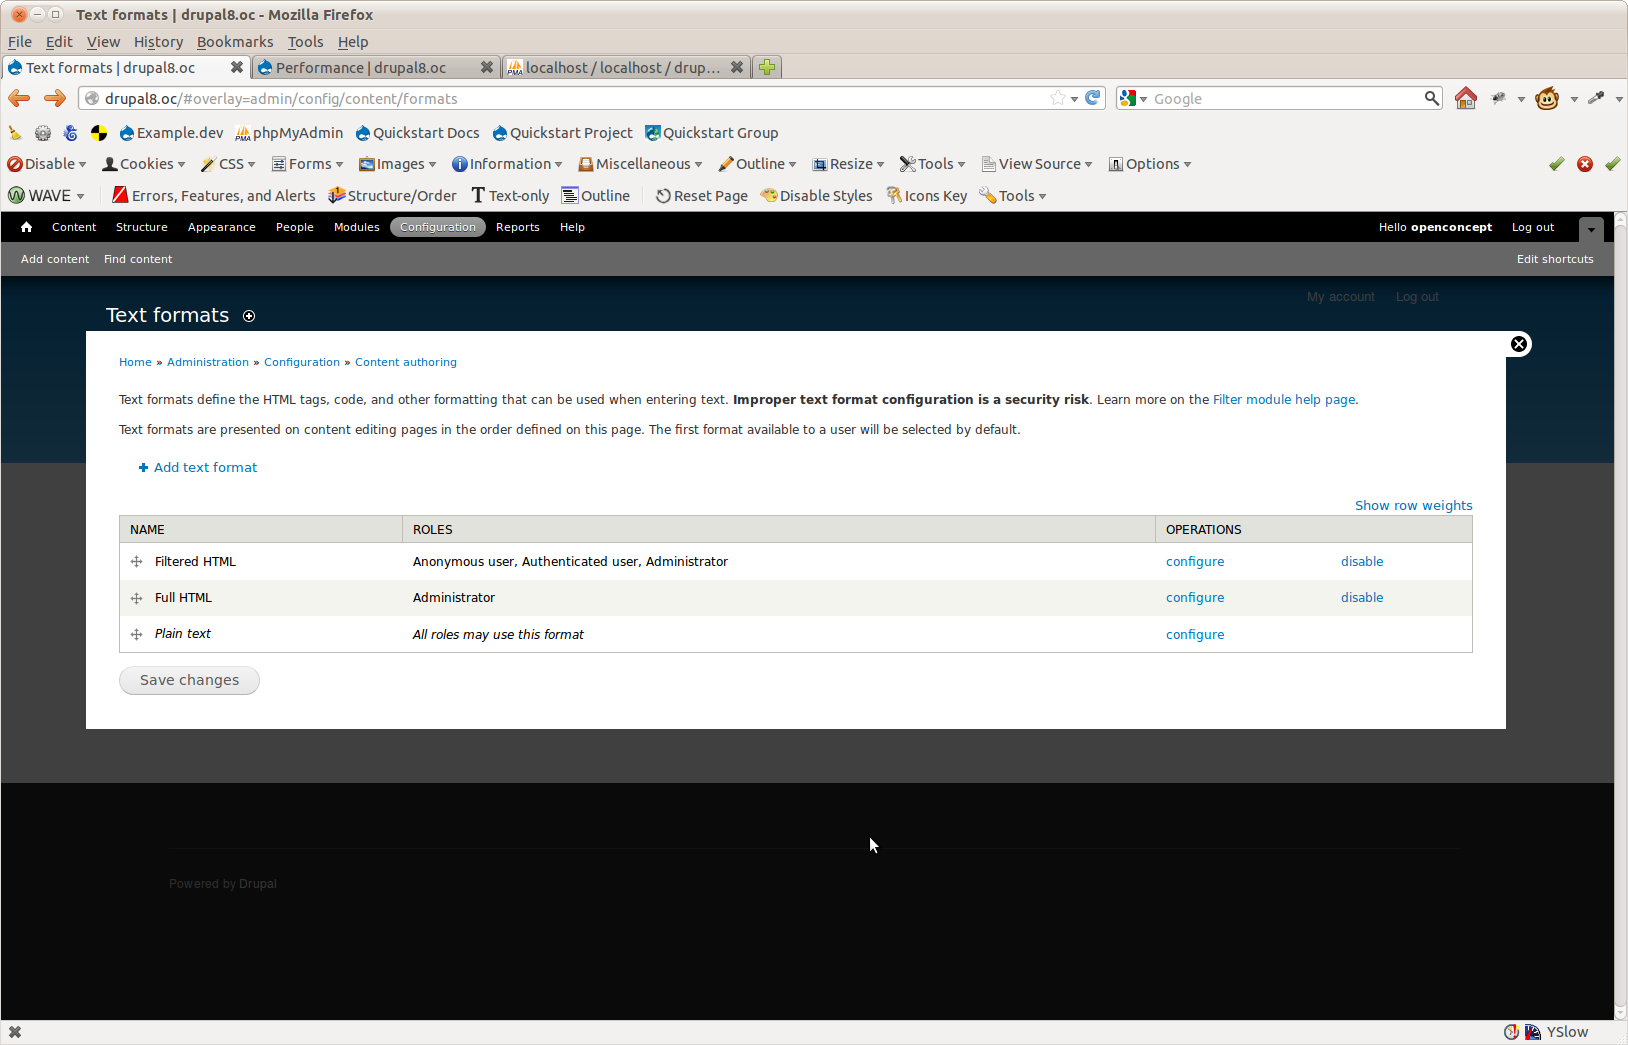Grab the Filtered HTML row drag handle

coord(137,562)
